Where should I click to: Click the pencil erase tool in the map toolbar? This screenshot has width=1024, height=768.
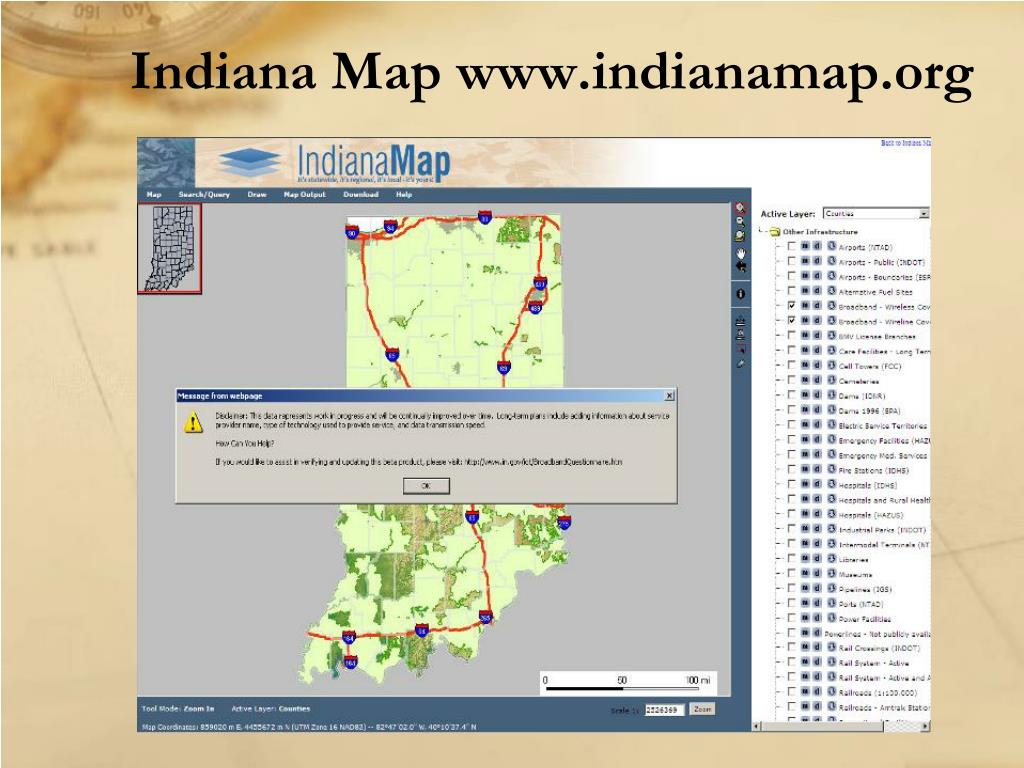pos(741,364)
